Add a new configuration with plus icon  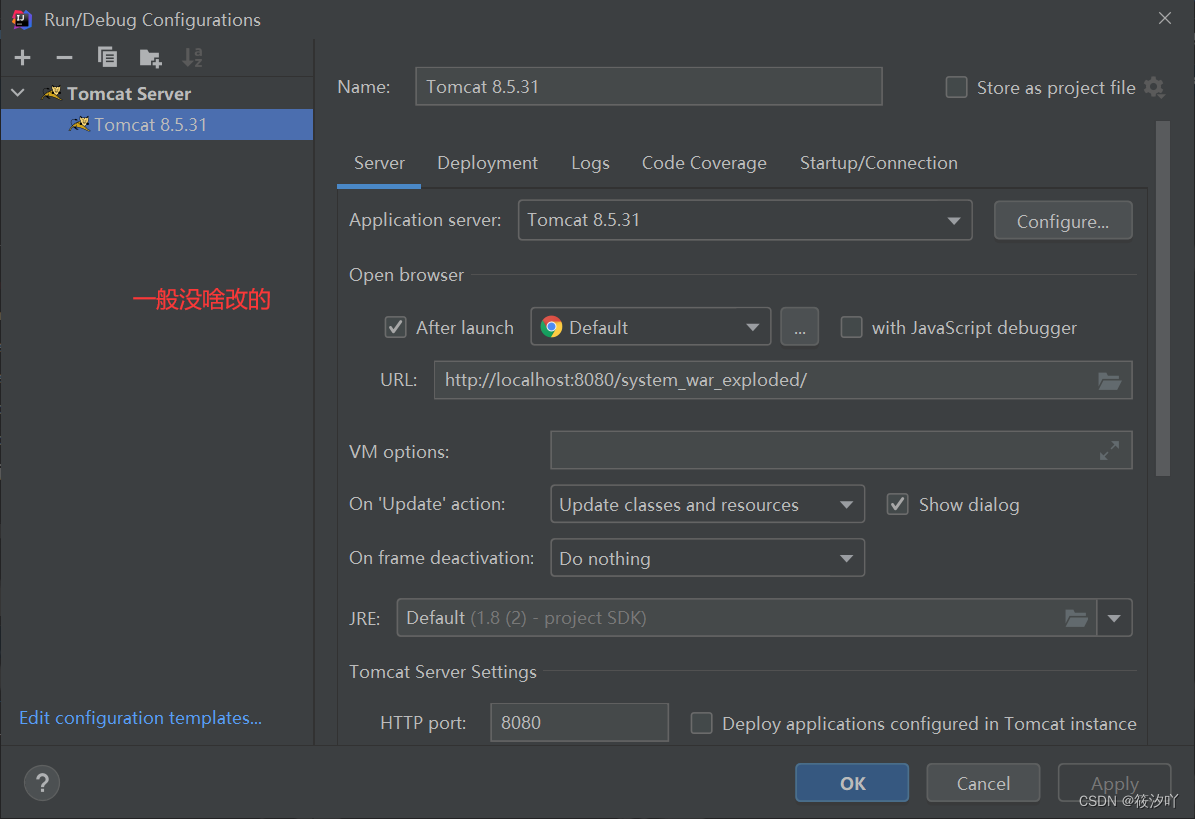click(22, 57)
